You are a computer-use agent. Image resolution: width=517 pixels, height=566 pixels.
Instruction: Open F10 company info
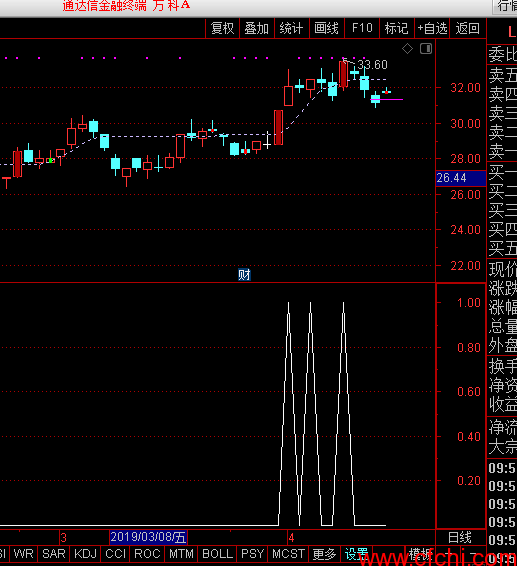tap(362, 28)
